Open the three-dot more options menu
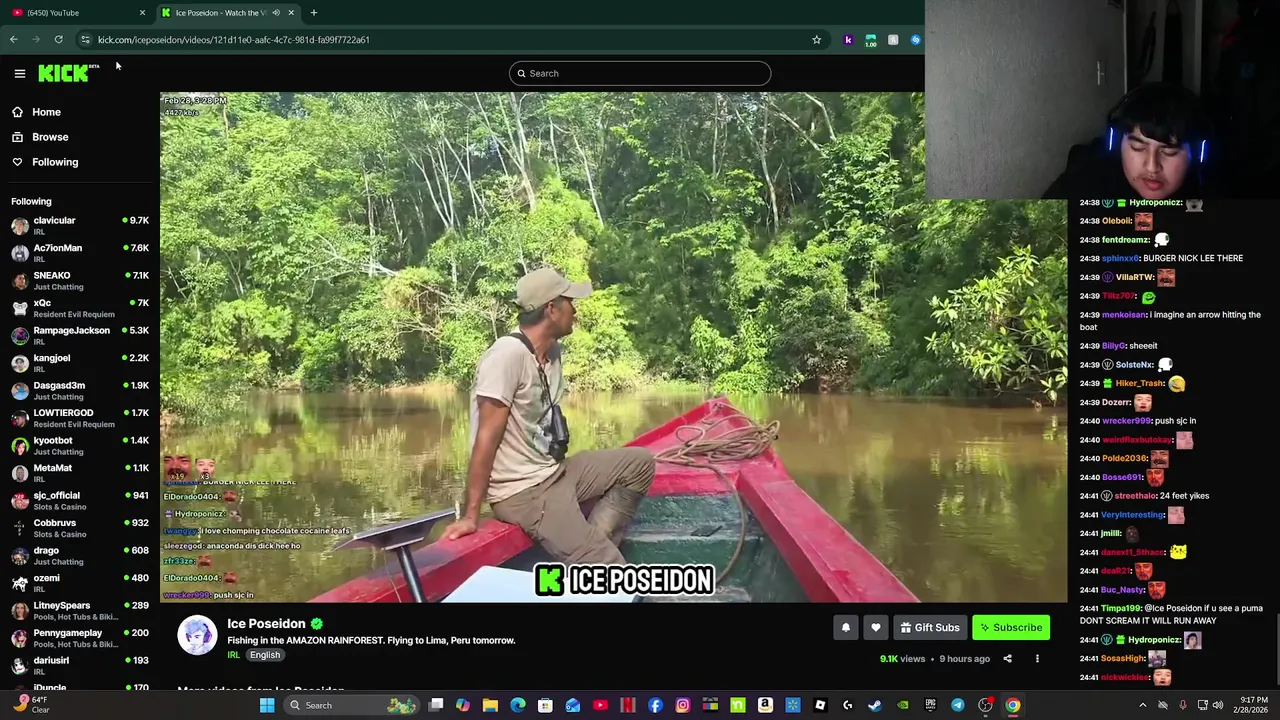 [x=1037, y=659]
